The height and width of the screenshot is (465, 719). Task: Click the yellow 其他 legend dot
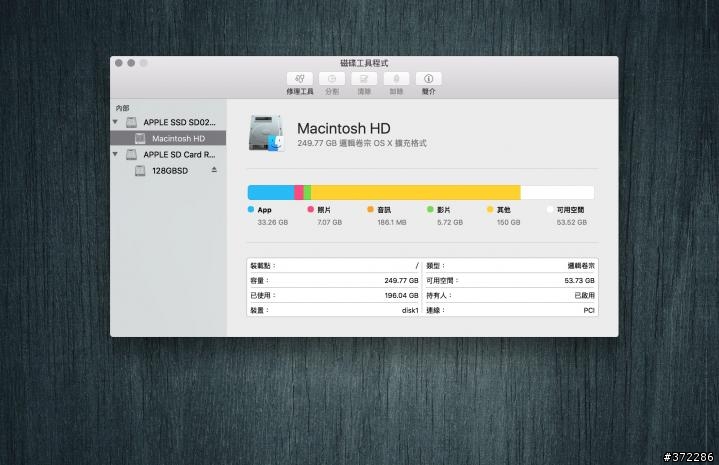(490, 209)
